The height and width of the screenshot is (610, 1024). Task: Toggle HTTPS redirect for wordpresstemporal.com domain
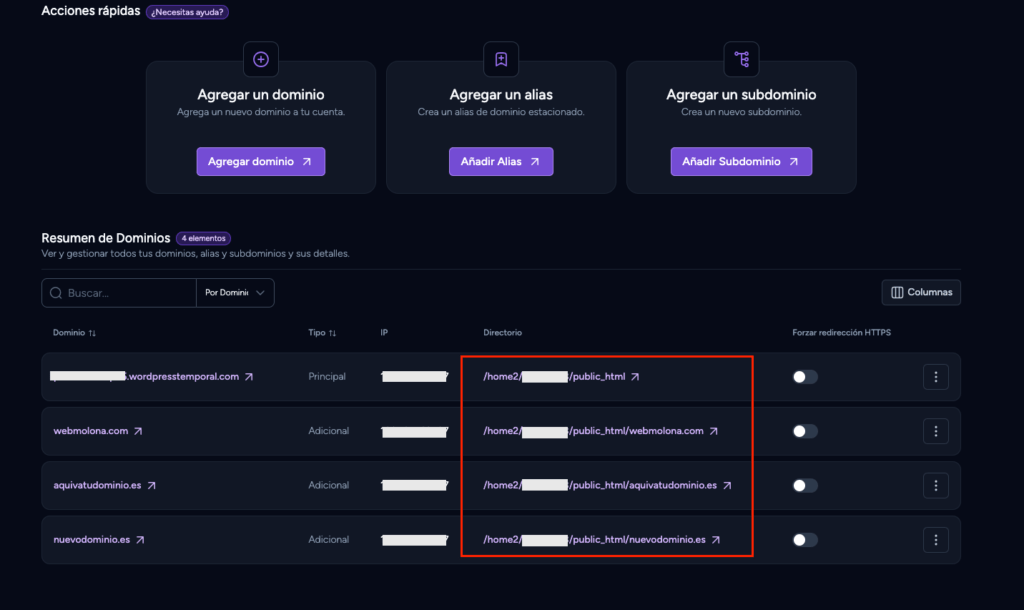tap(805, 377)
